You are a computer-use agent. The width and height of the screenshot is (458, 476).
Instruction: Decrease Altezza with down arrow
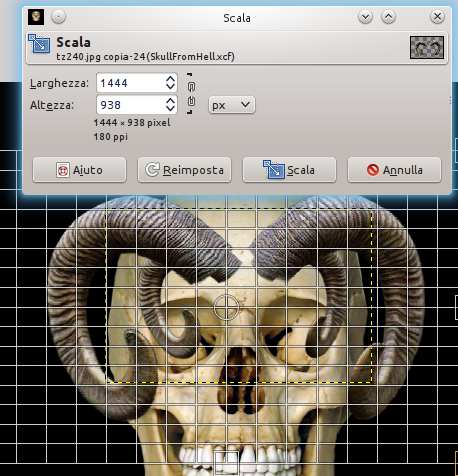click(x=170, y=108)
